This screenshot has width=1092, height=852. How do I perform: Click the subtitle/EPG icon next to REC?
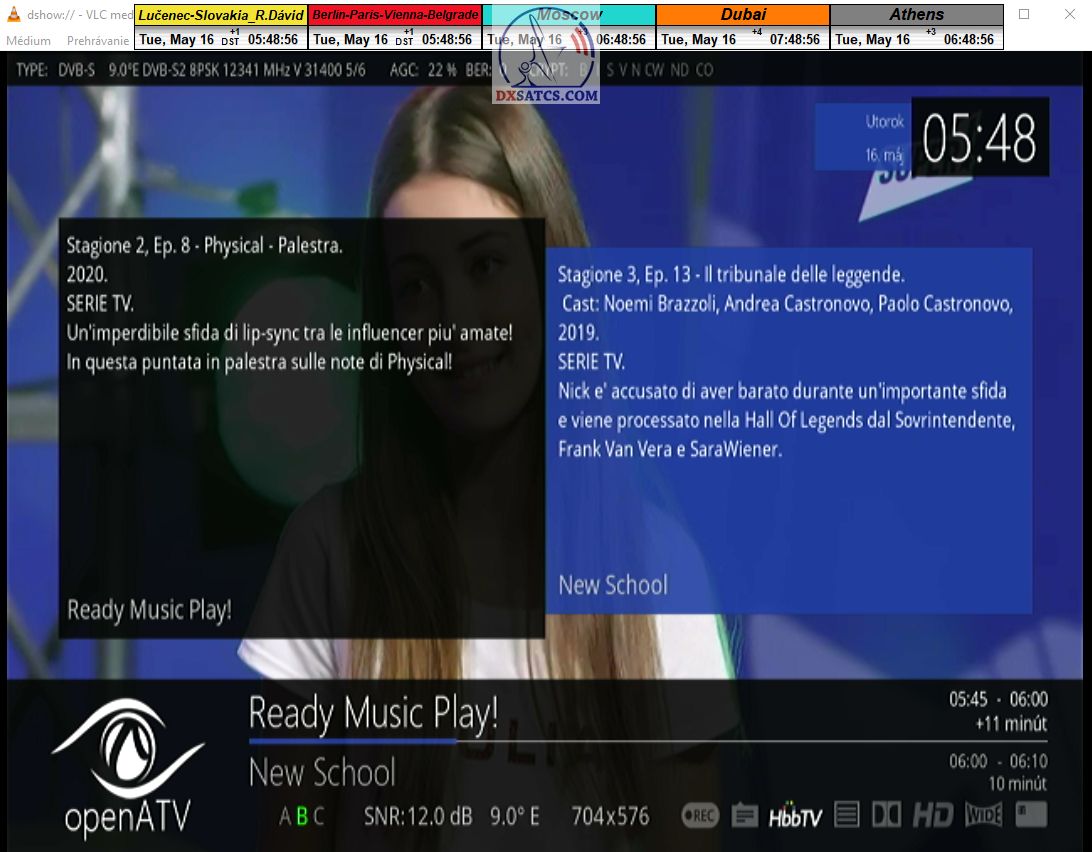(745, 816)
